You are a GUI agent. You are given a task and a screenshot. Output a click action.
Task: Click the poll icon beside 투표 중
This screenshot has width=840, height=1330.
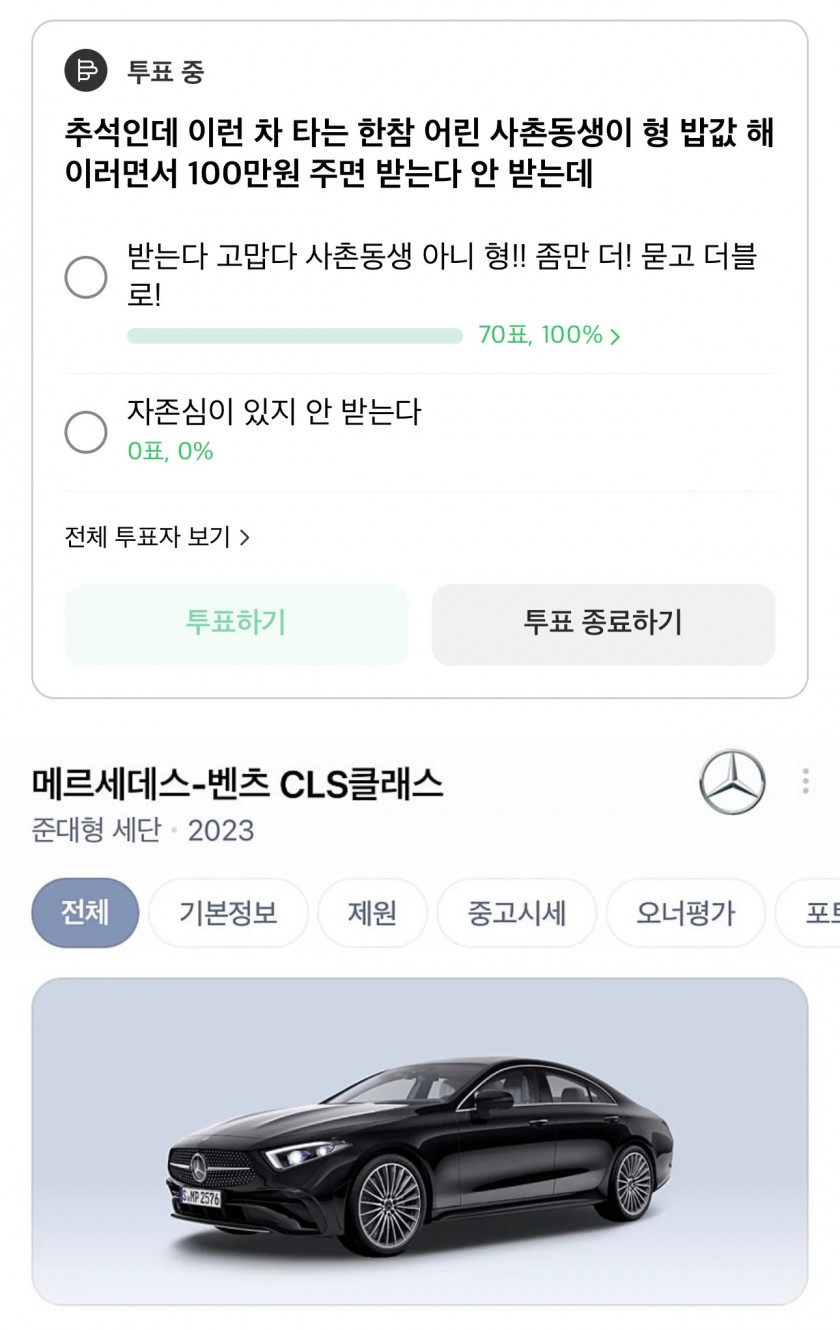pos(86,70)
